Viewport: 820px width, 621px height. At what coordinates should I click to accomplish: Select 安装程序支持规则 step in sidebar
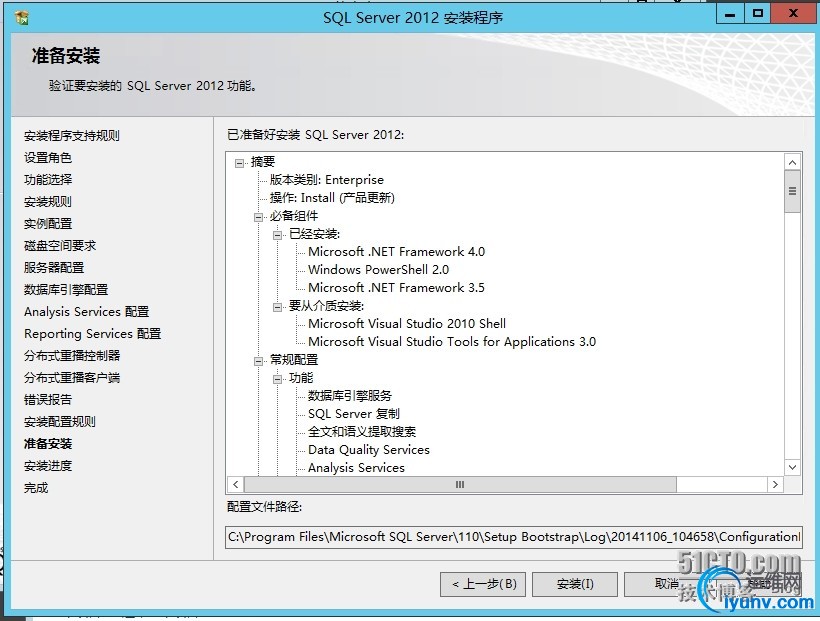tap(72, 136)
